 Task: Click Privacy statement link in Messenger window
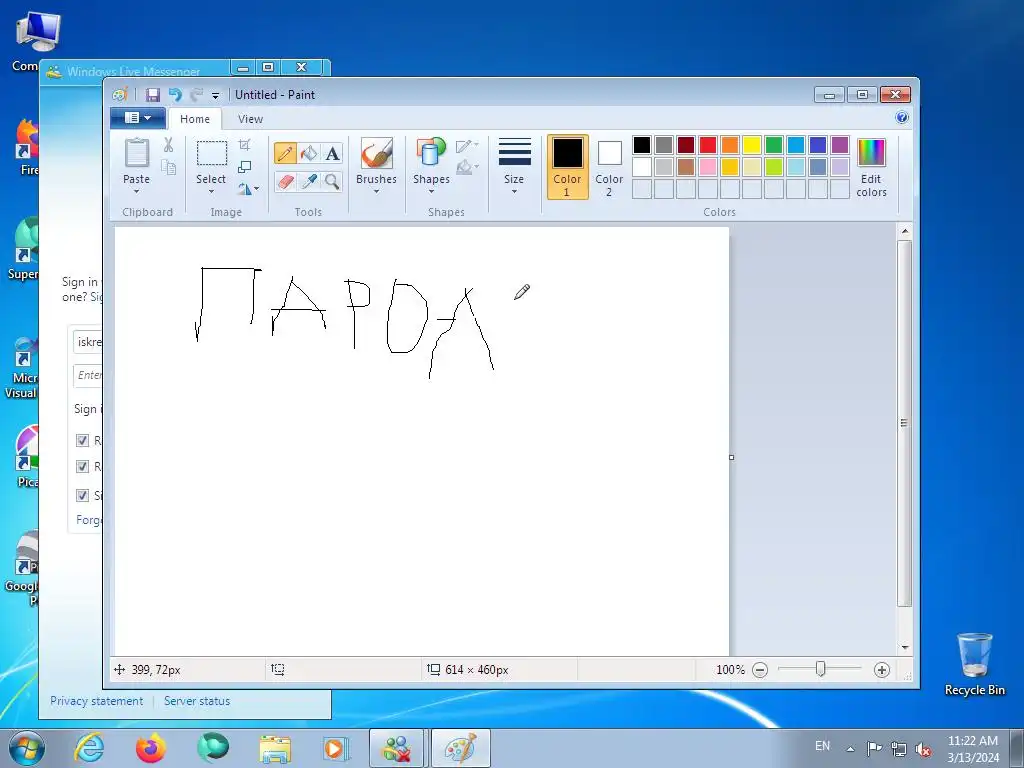point(97,701)
